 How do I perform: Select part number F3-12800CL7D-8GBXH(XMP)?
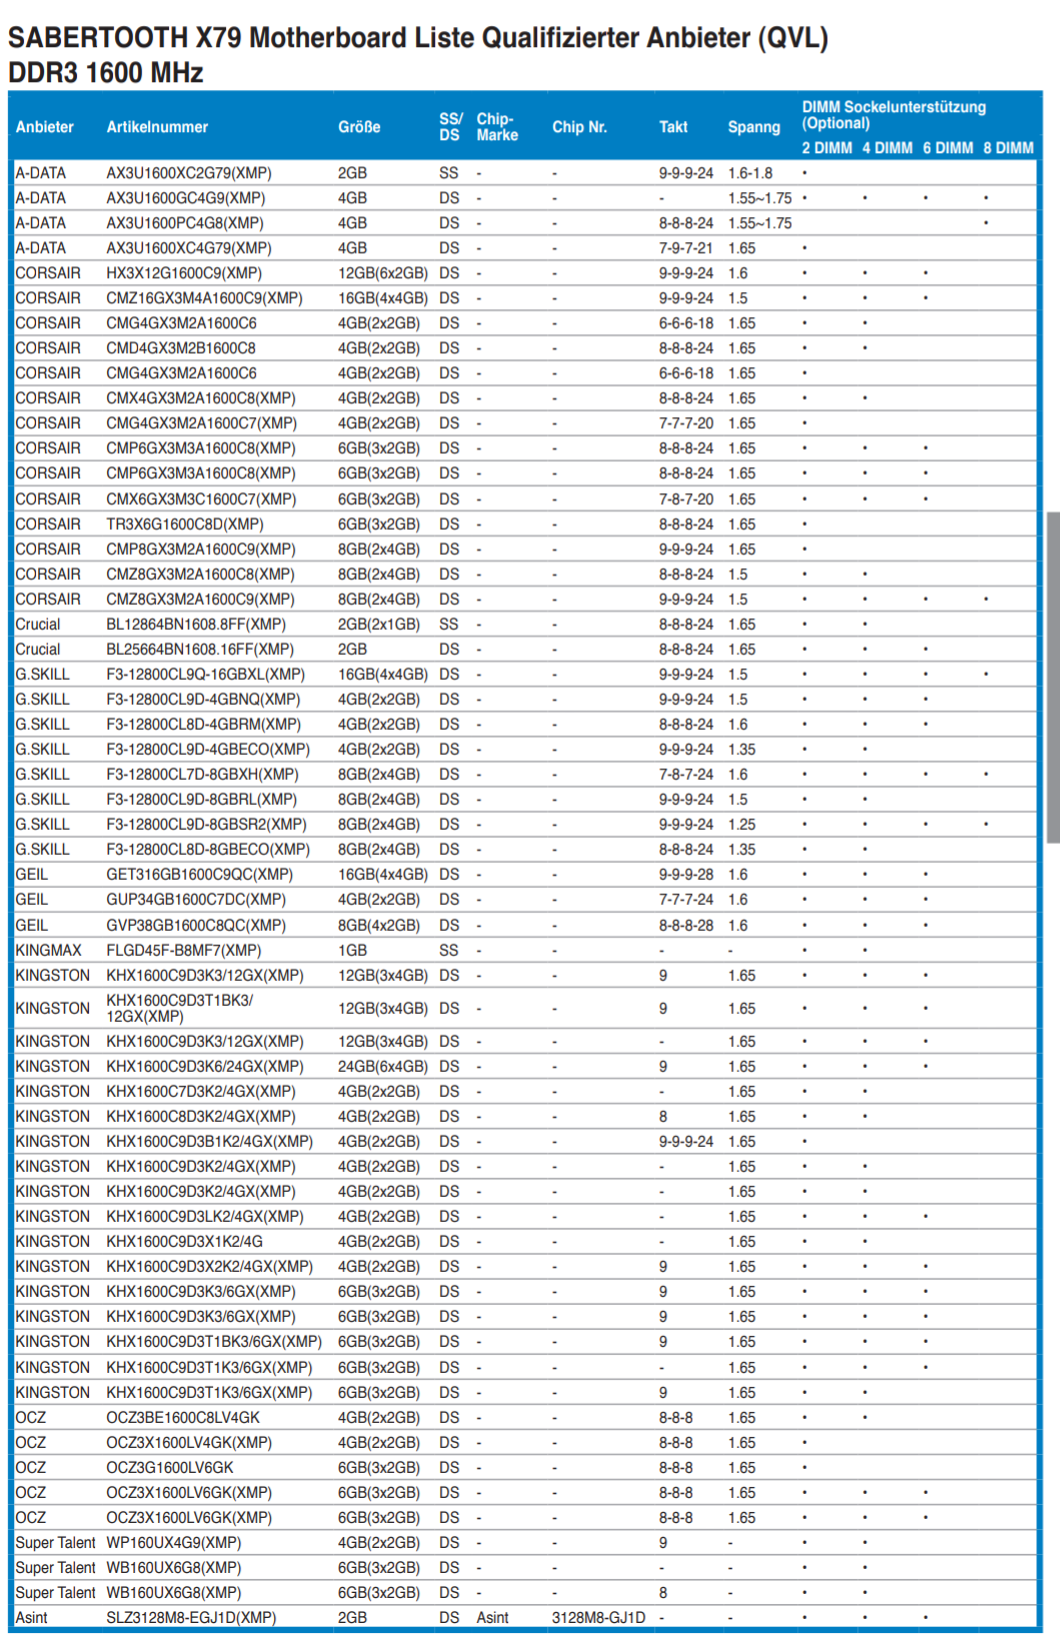point(203,774)
